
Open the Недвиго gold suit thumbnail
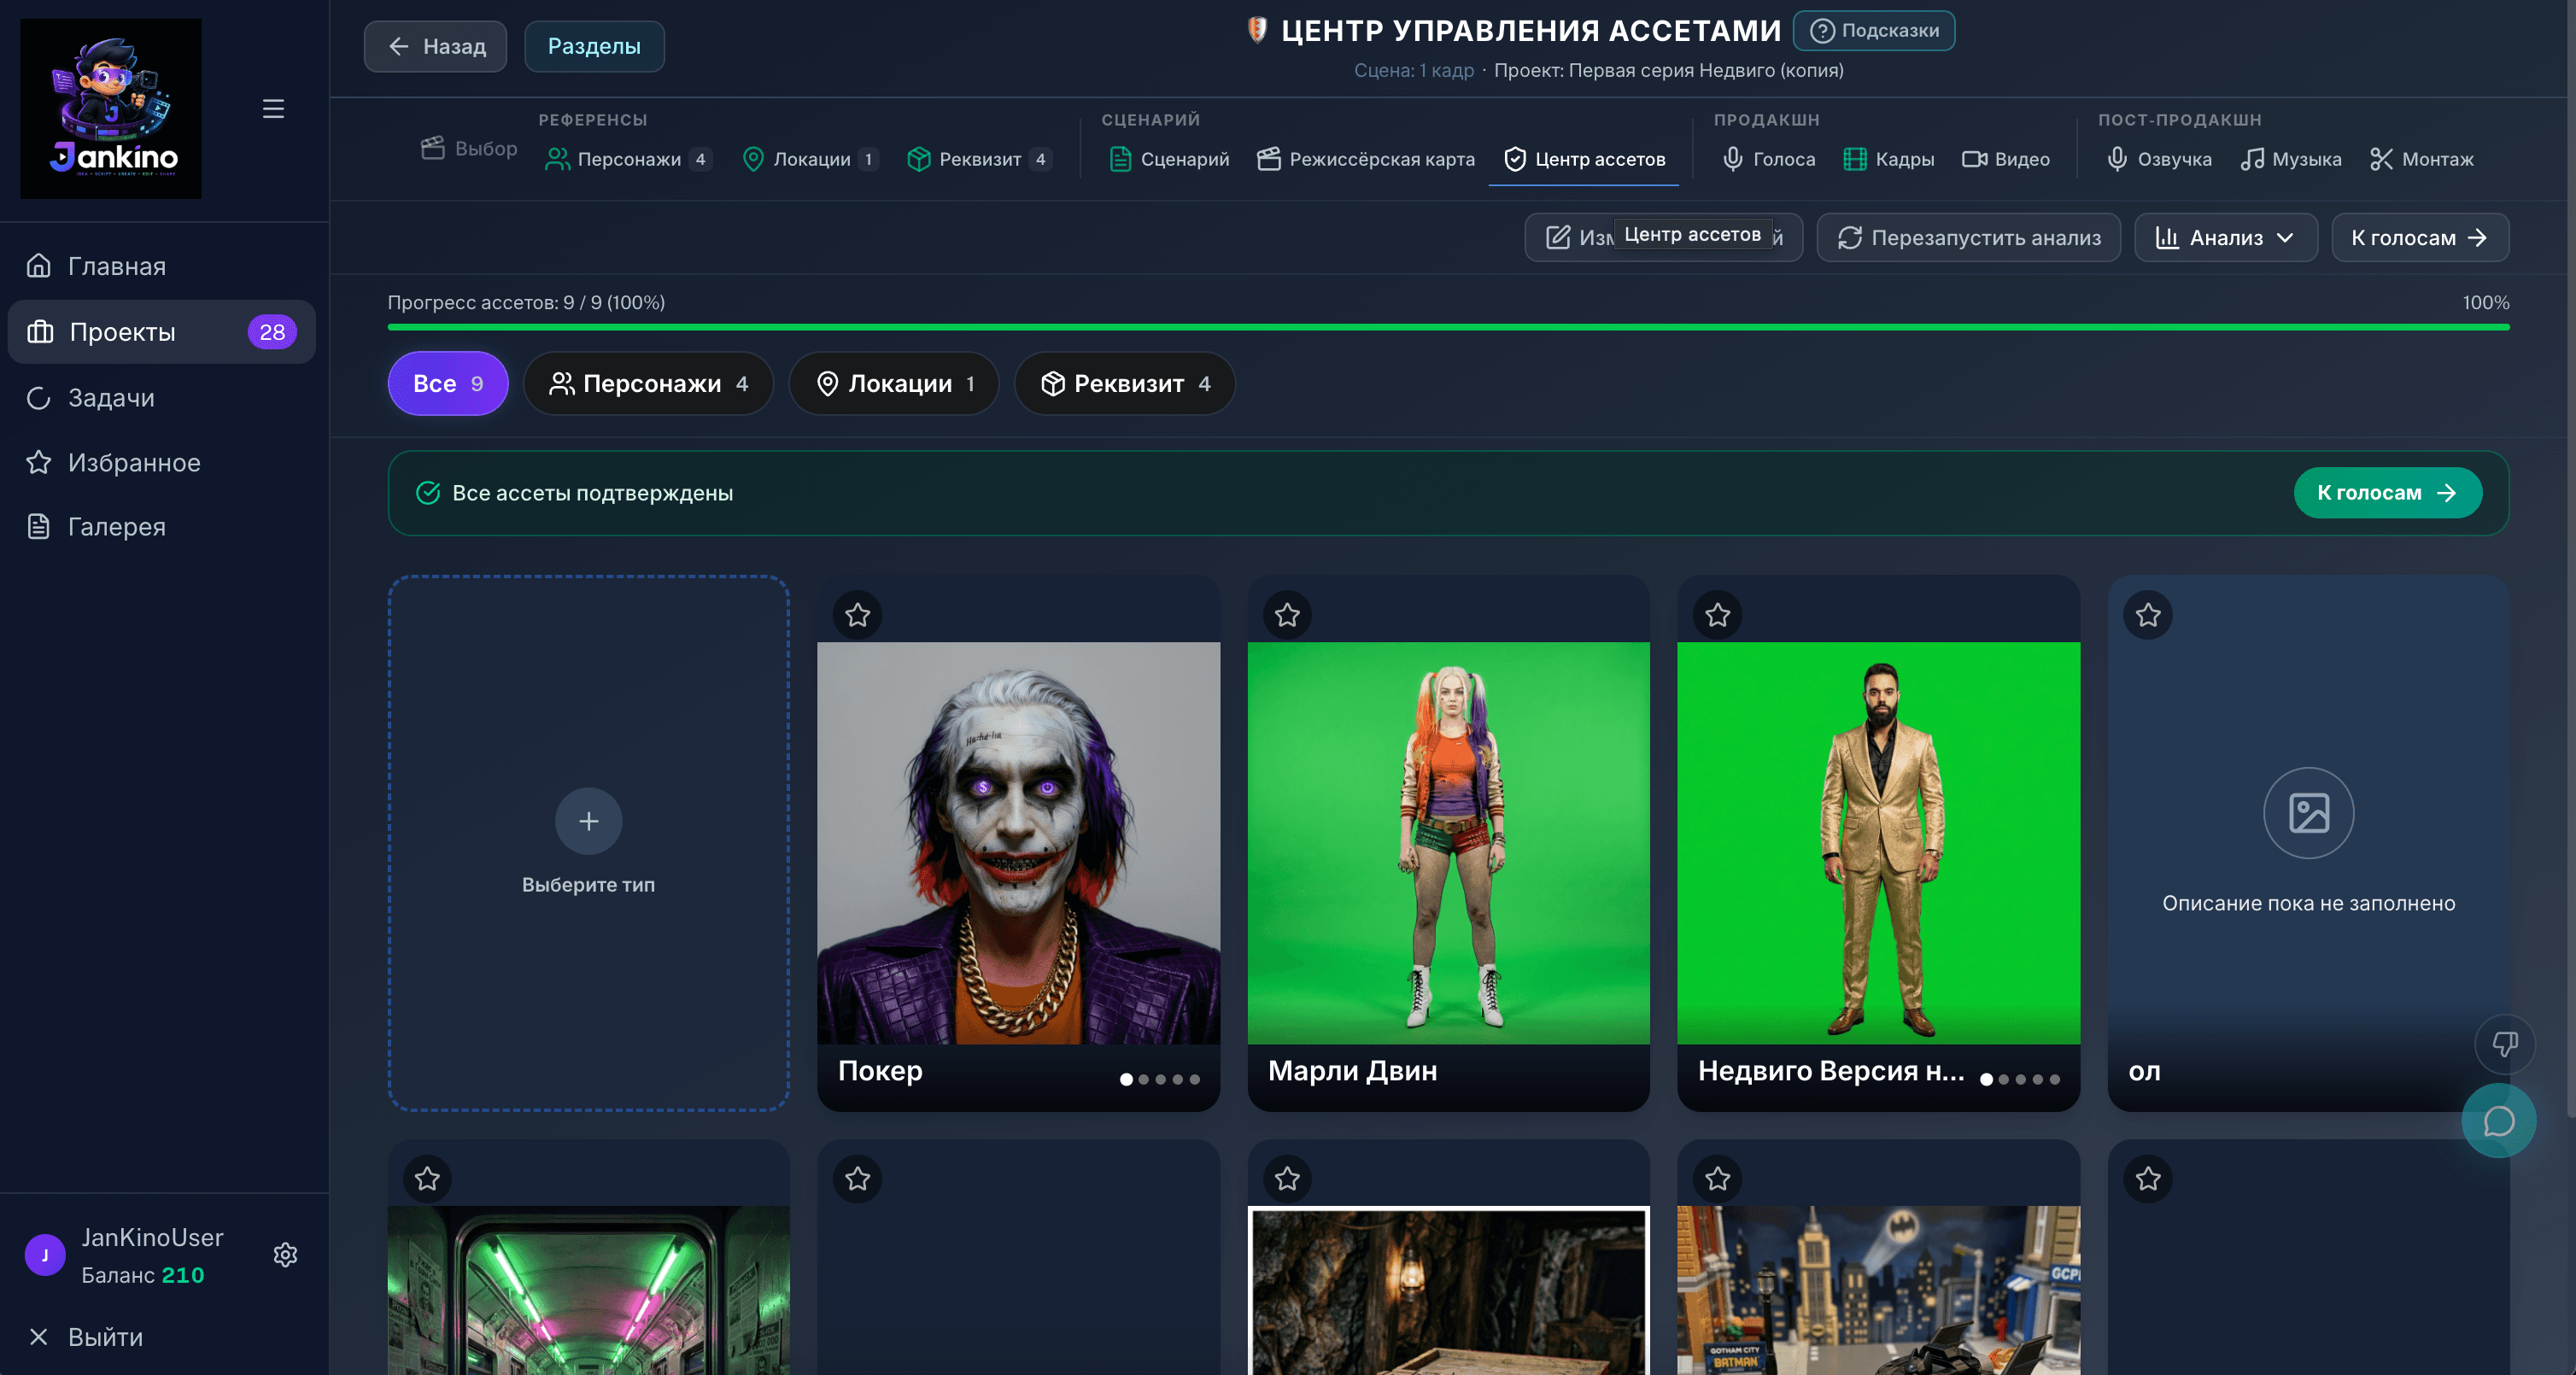(1878, 843)
